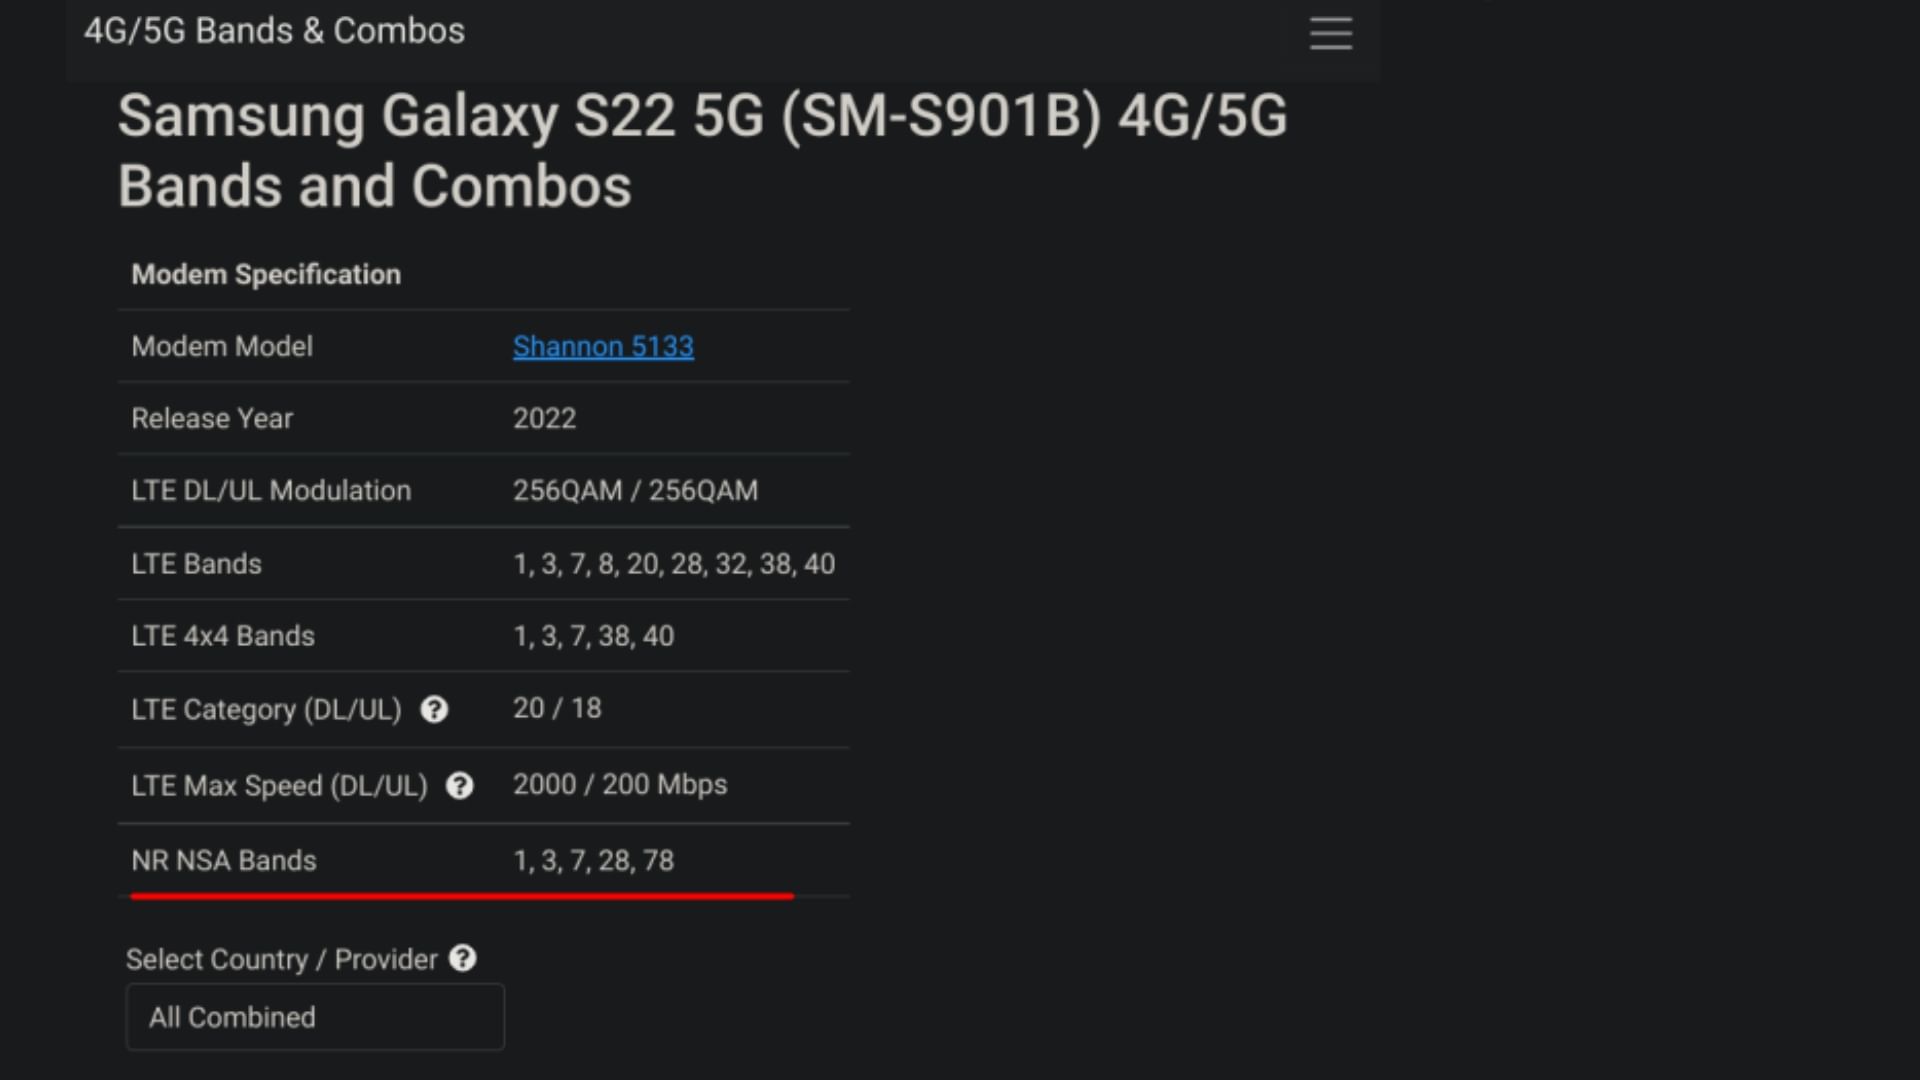Viewport: 1920px width, 1080px height.
Task: Click the NR NSA Bands values
Action: pyautogui.click(x=593, y=861)
